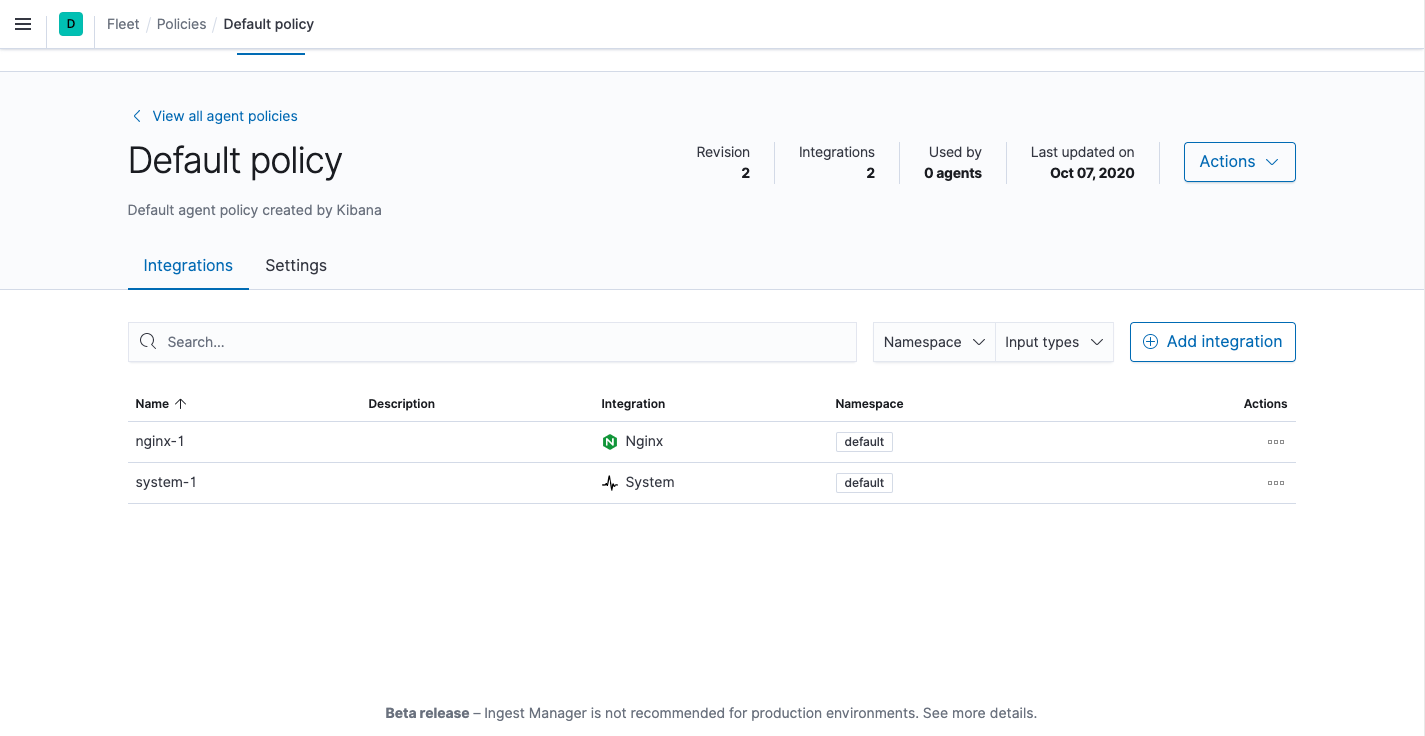This screenshot has width=1425, height=736.
Task: Select the Policies breadcrumb link
Action: pyautogui.click(x=181, y=24)
